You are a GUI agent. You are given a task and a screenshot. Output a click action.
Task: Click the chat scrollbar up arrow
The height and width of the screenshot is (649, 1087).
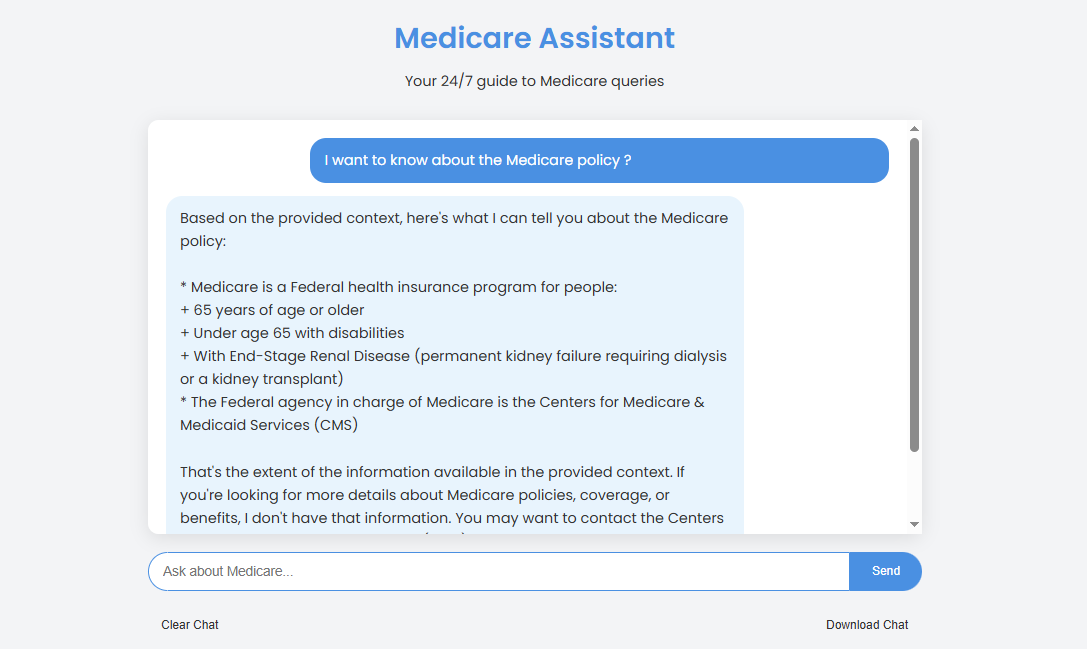(x=914, y=129)
